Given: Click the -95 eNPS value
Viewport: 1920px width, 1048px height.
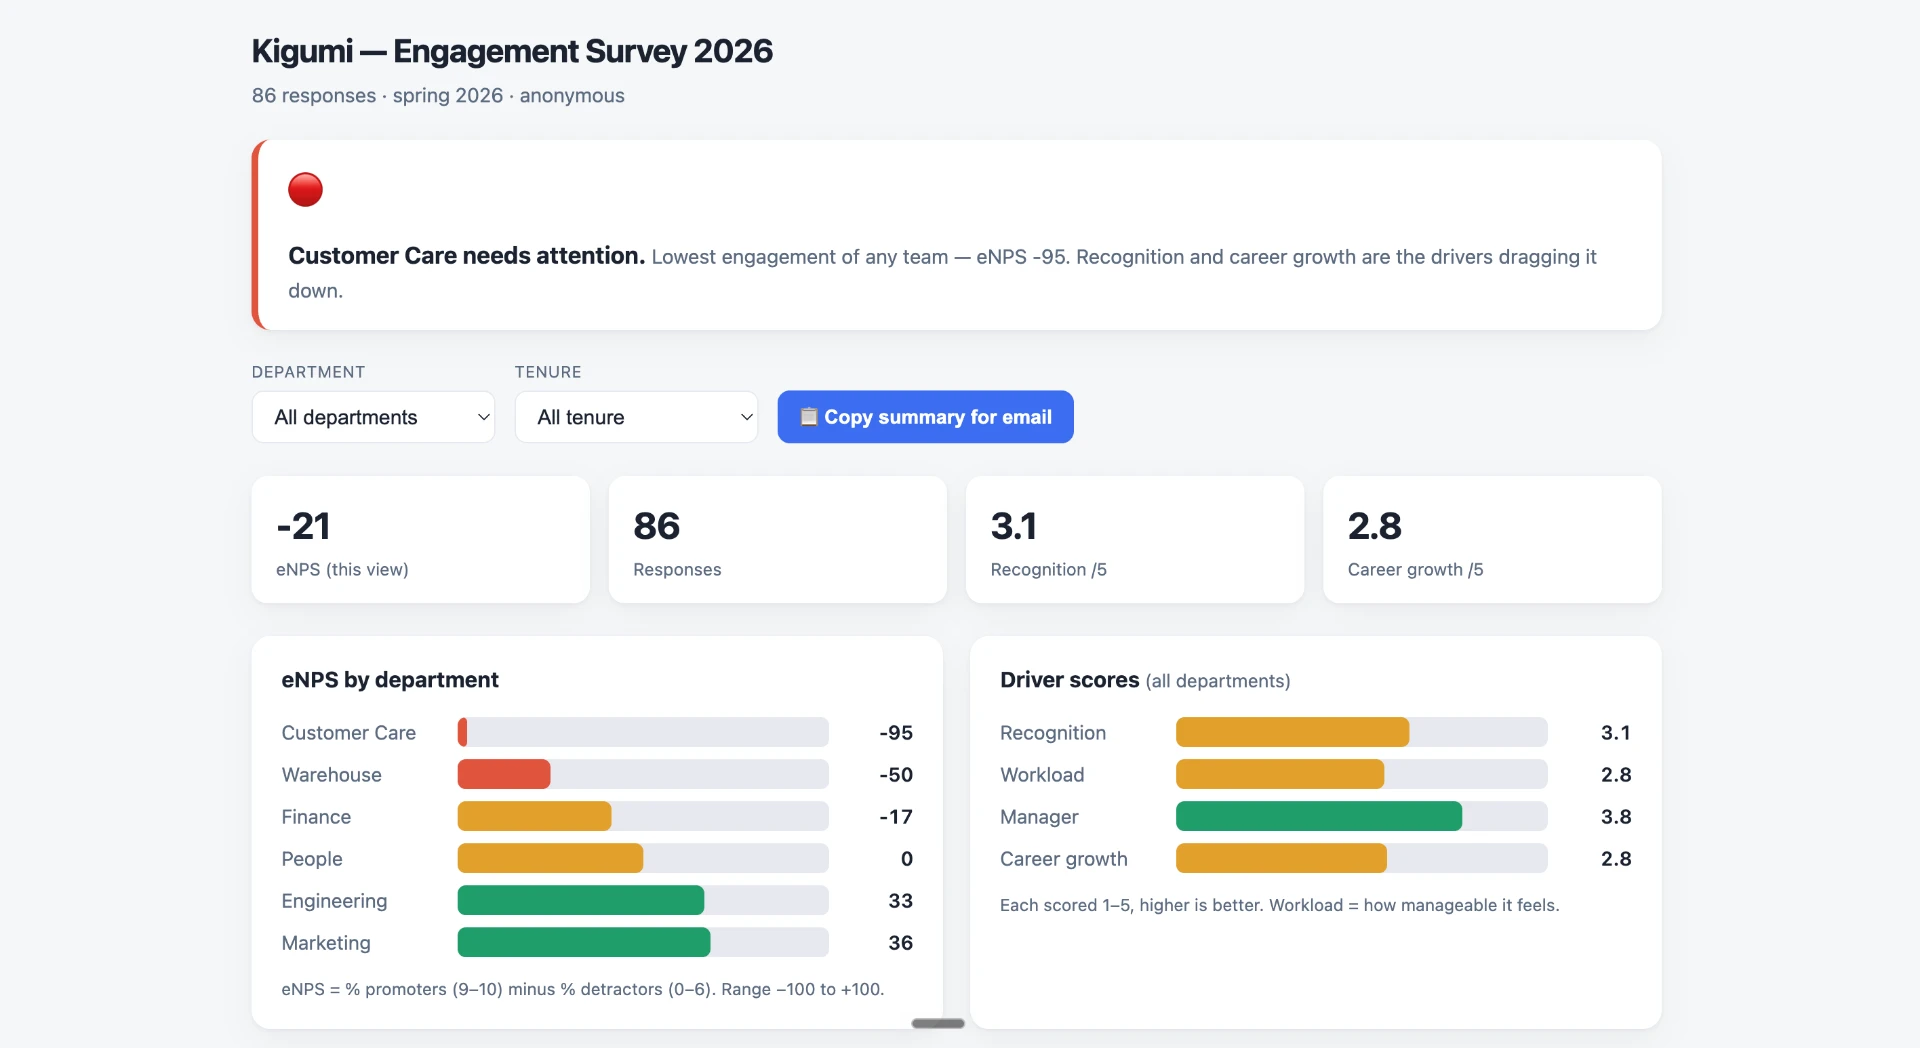Looking at the screenshot, I should pos(896,733).
